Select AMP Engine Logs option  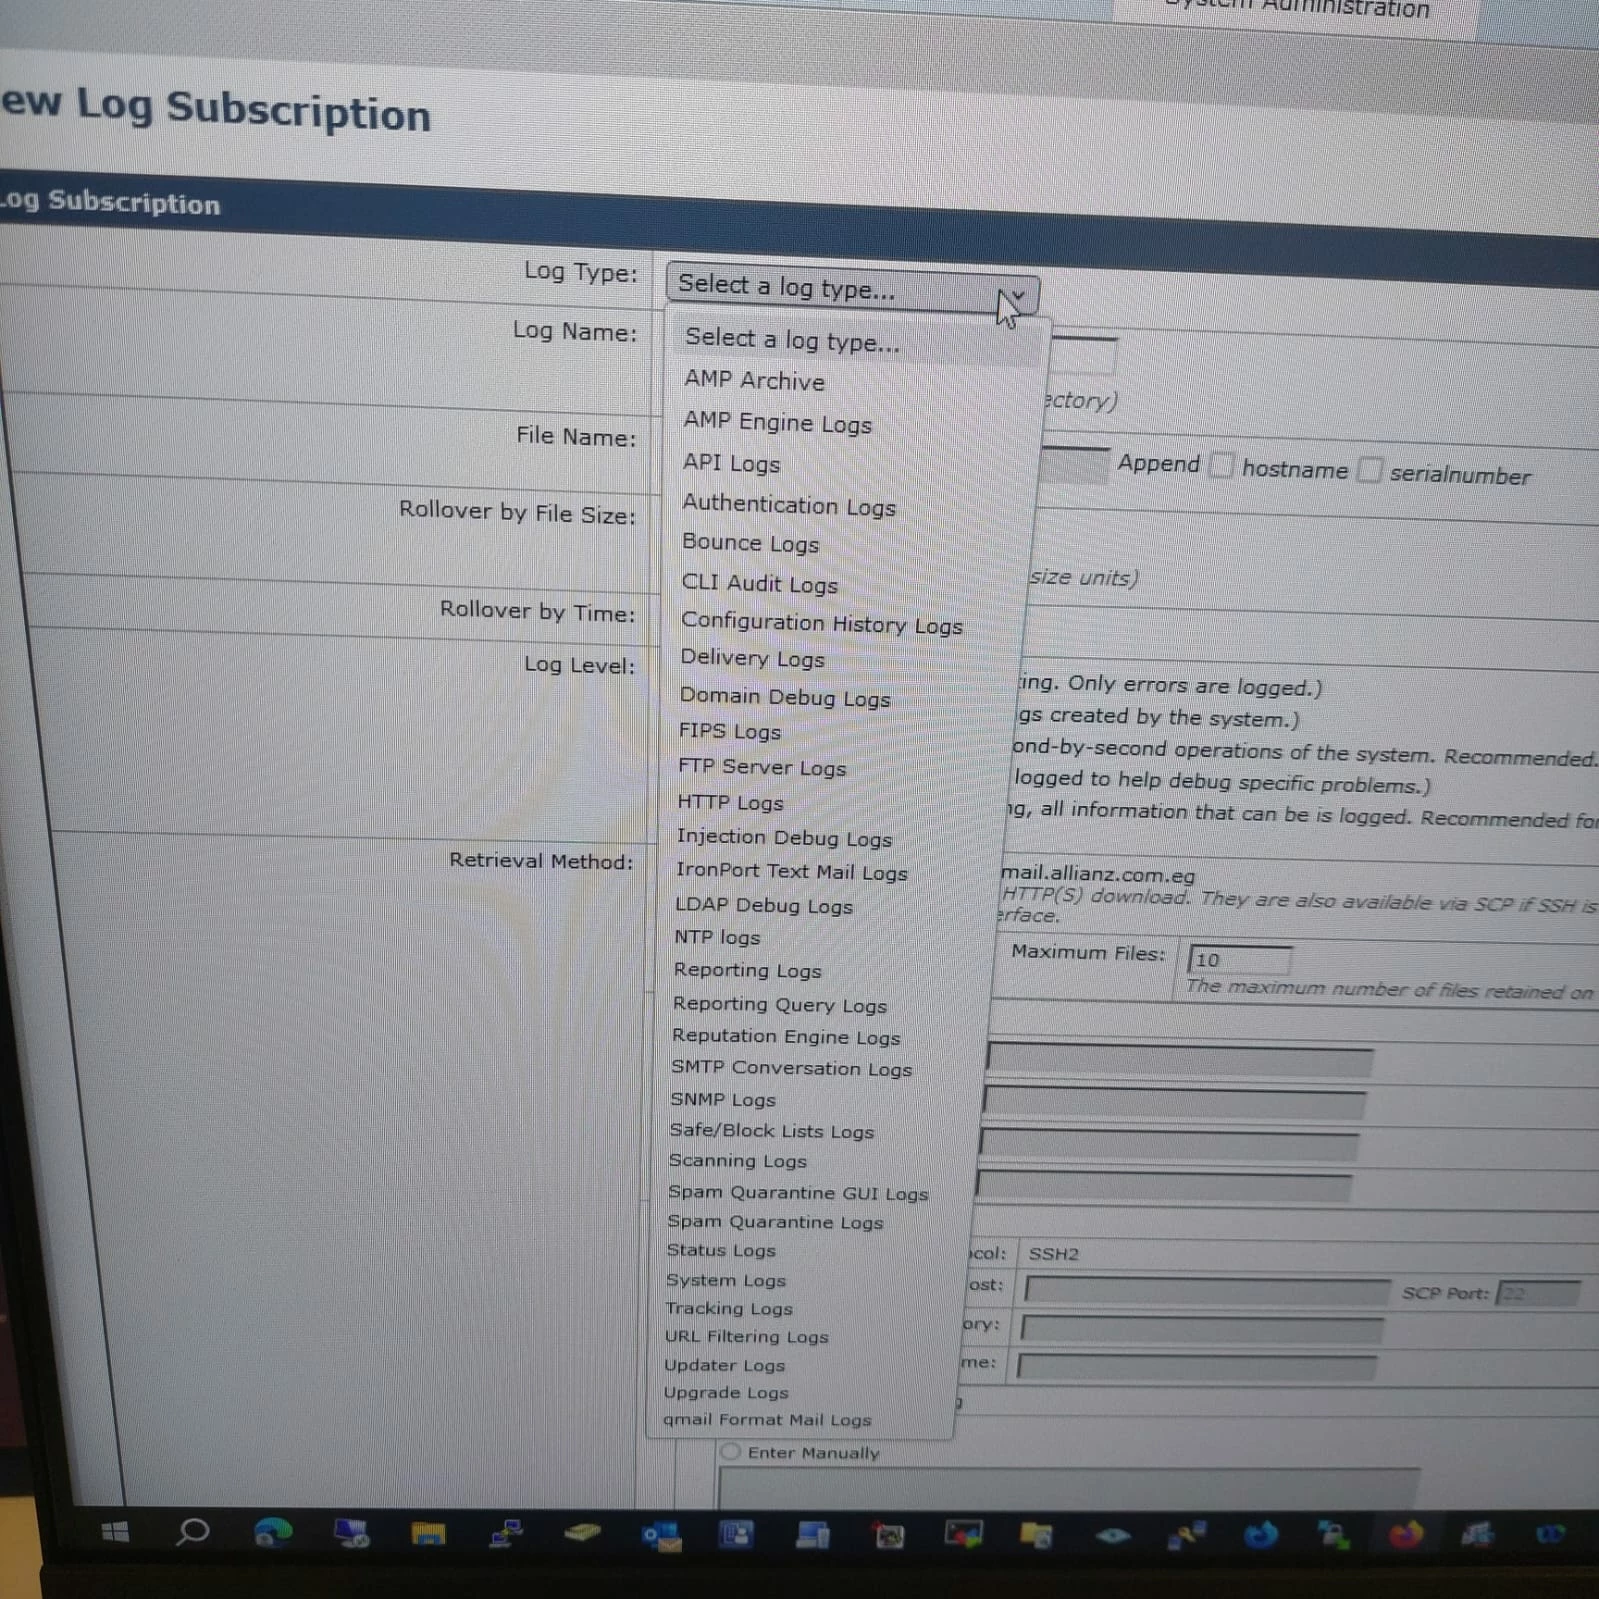click(777, 422)
